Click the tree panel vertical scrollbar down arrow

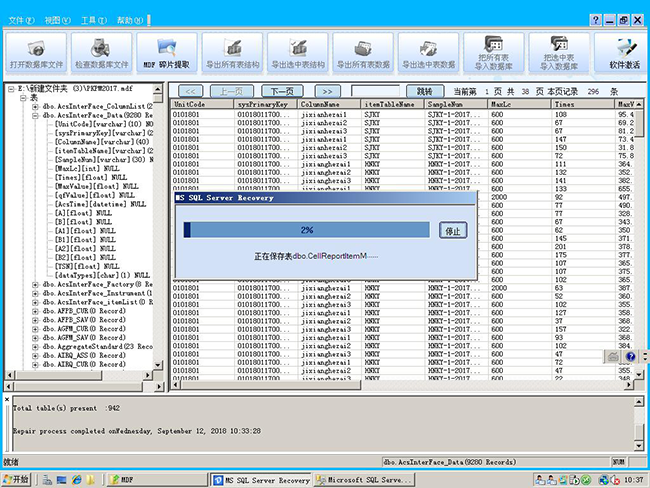[x=158, y=365]
